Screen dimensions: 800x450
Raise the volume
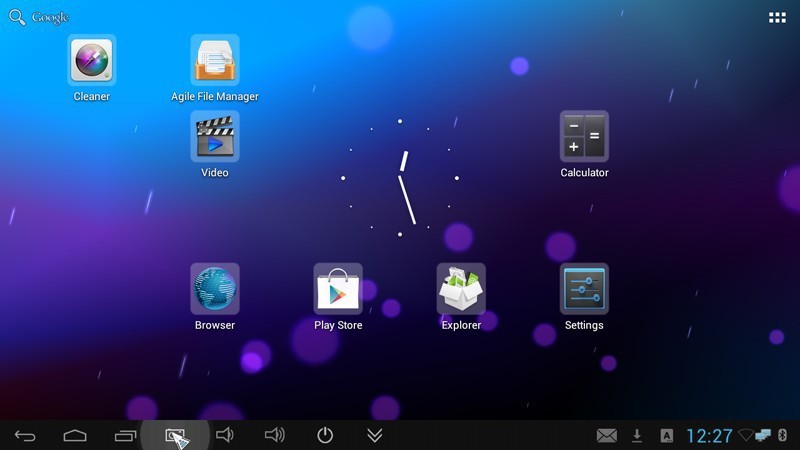(275, 435)
